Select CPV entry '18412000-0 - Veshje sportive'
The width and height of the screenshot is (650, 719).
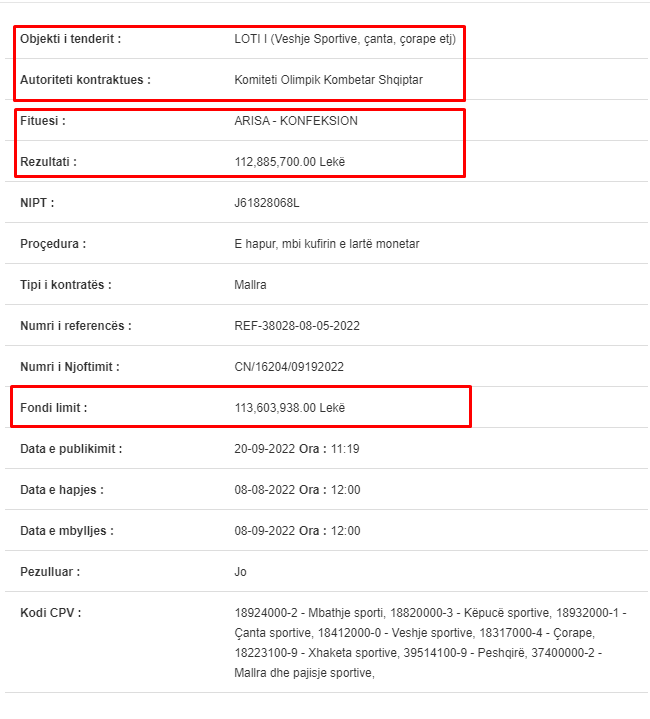click(395, 633)
